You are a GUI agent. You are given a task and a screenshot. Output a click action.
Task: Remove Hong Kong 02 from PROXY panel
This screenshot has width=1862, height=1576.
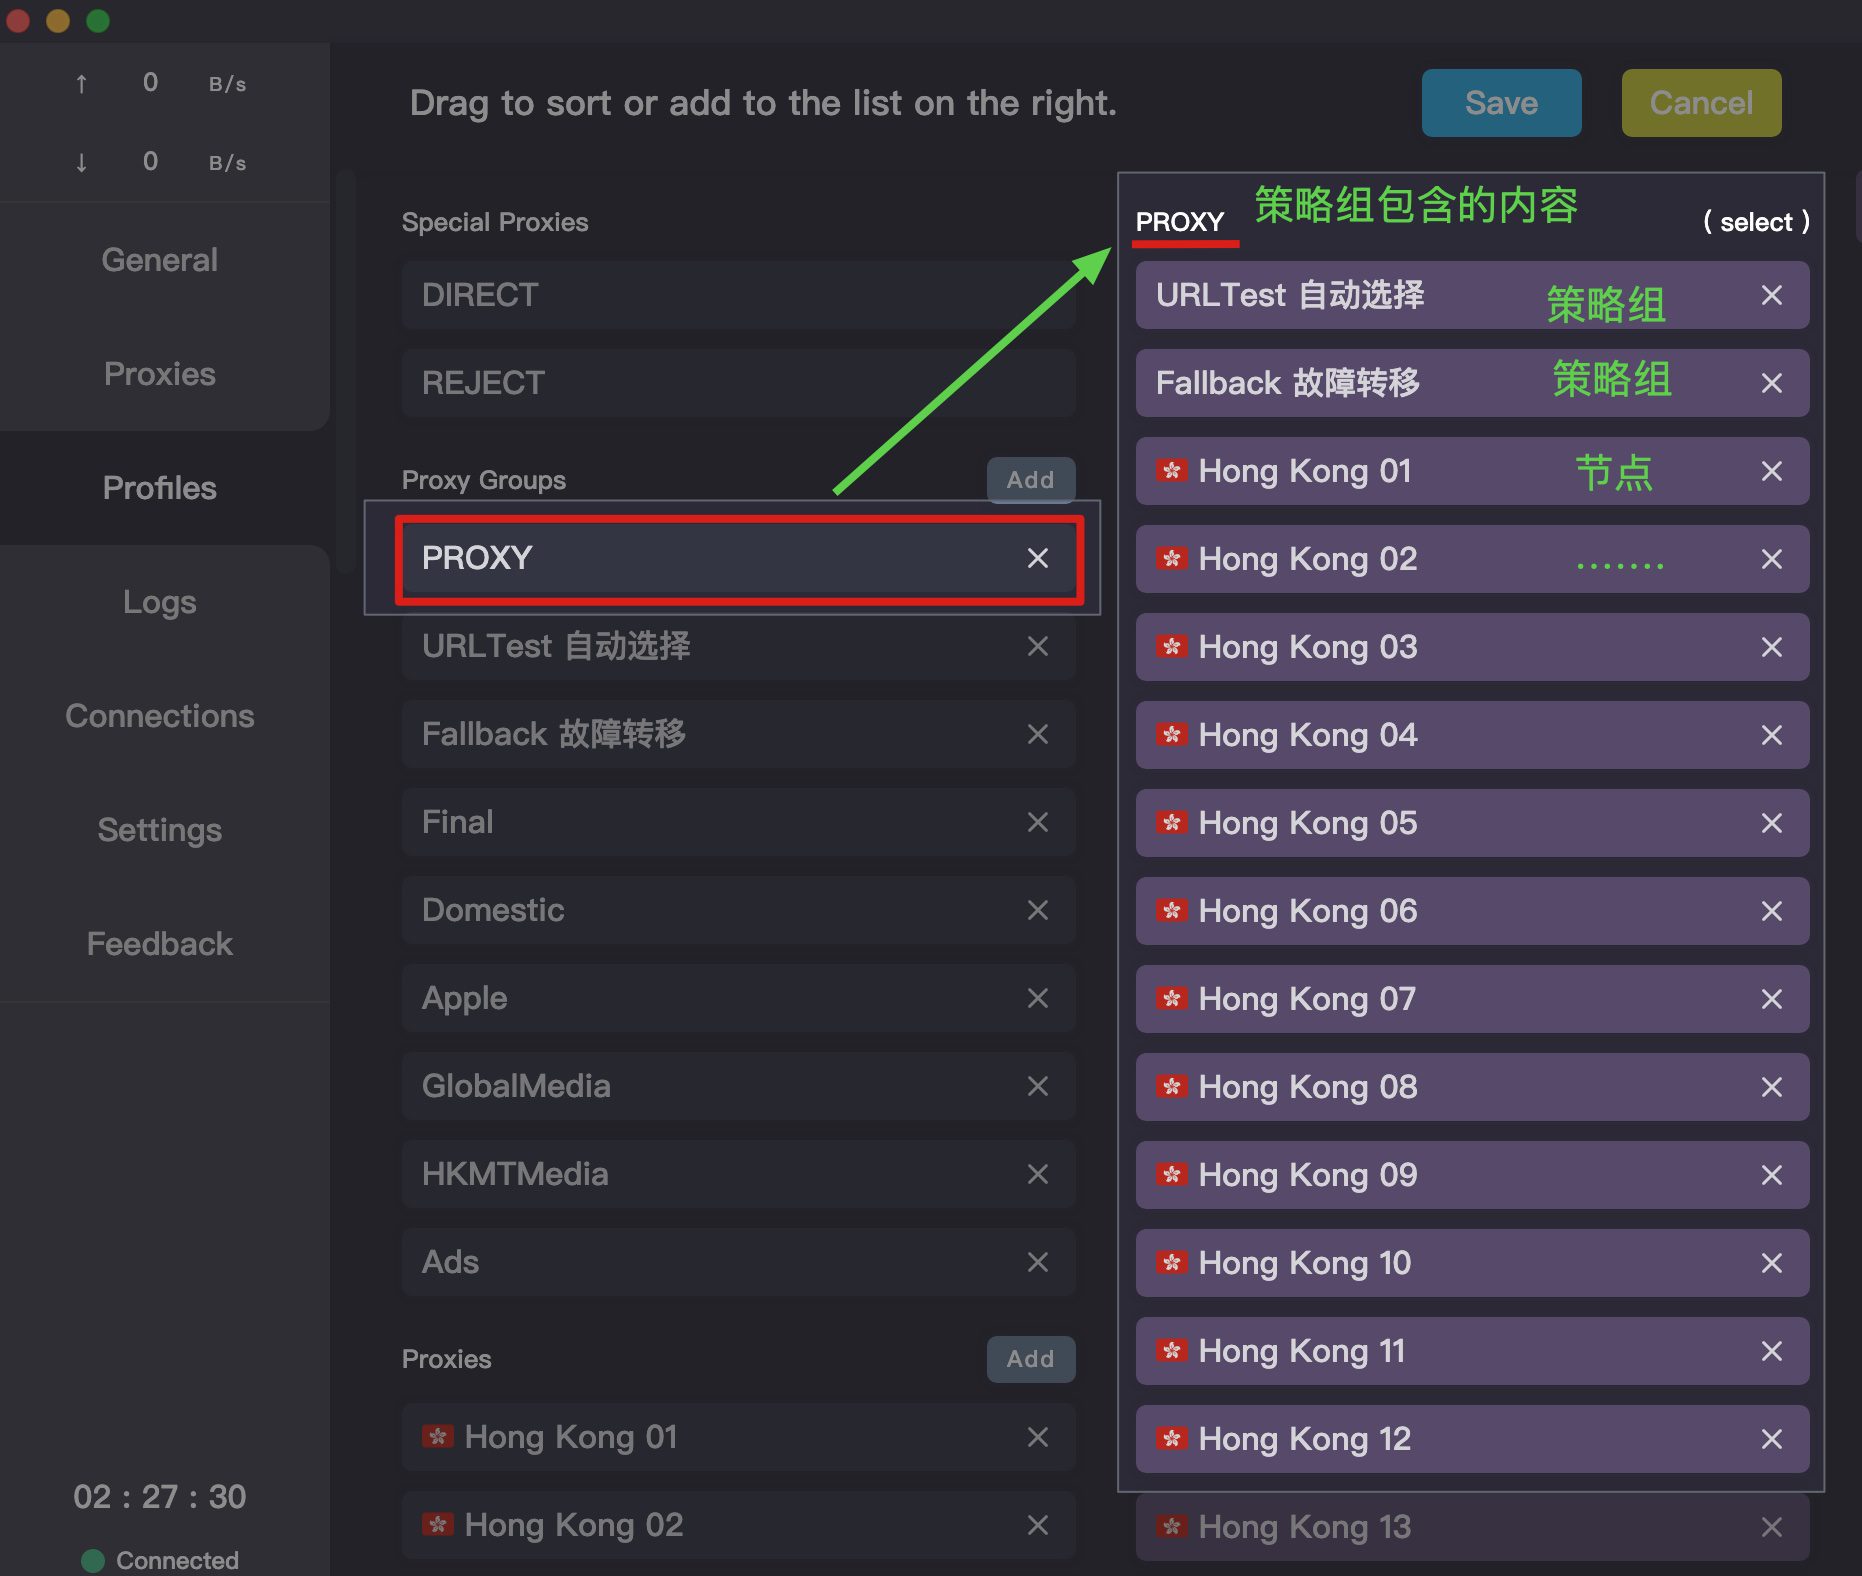point(1771,559)
